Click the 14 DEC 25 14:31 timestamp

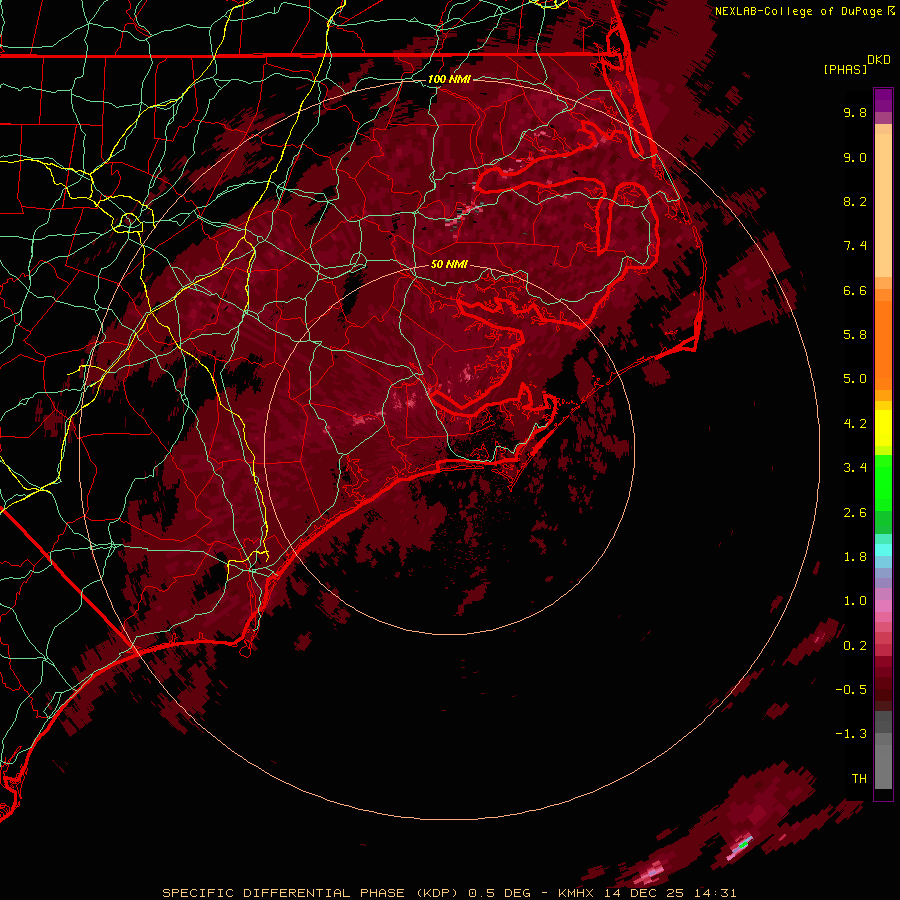[x=670, y=893]
